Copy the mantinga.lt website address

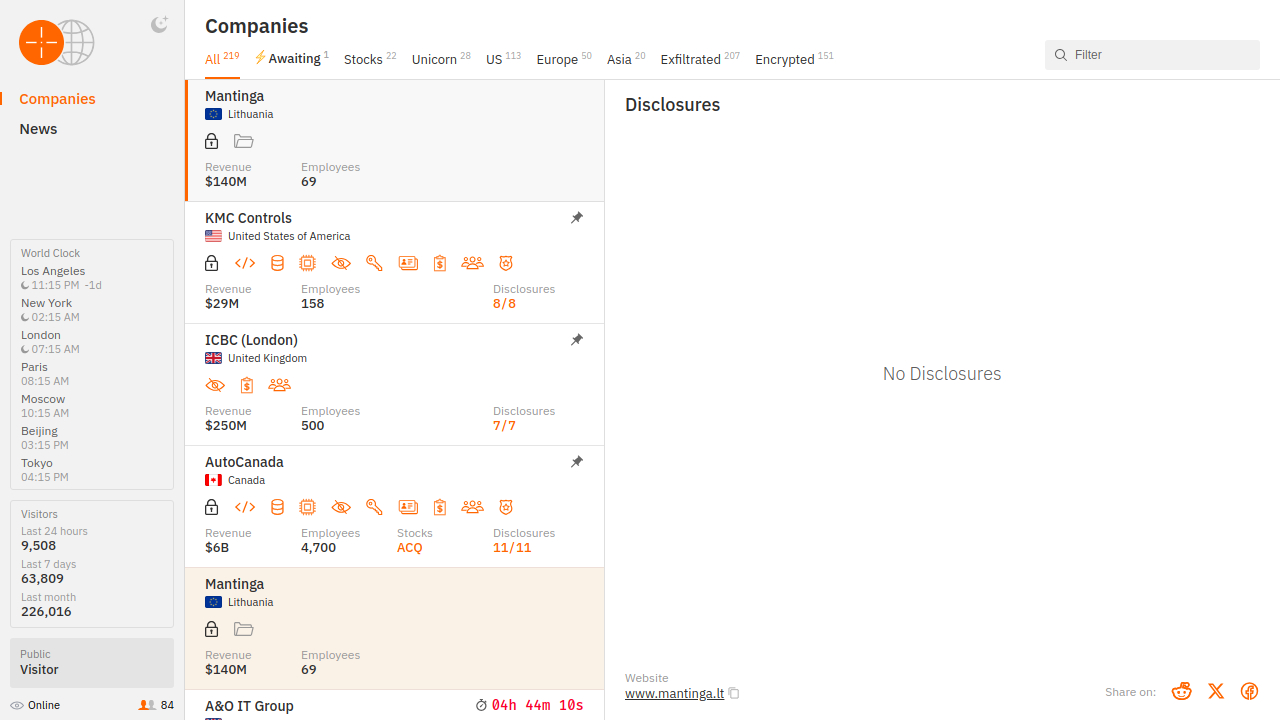(734, 693)
